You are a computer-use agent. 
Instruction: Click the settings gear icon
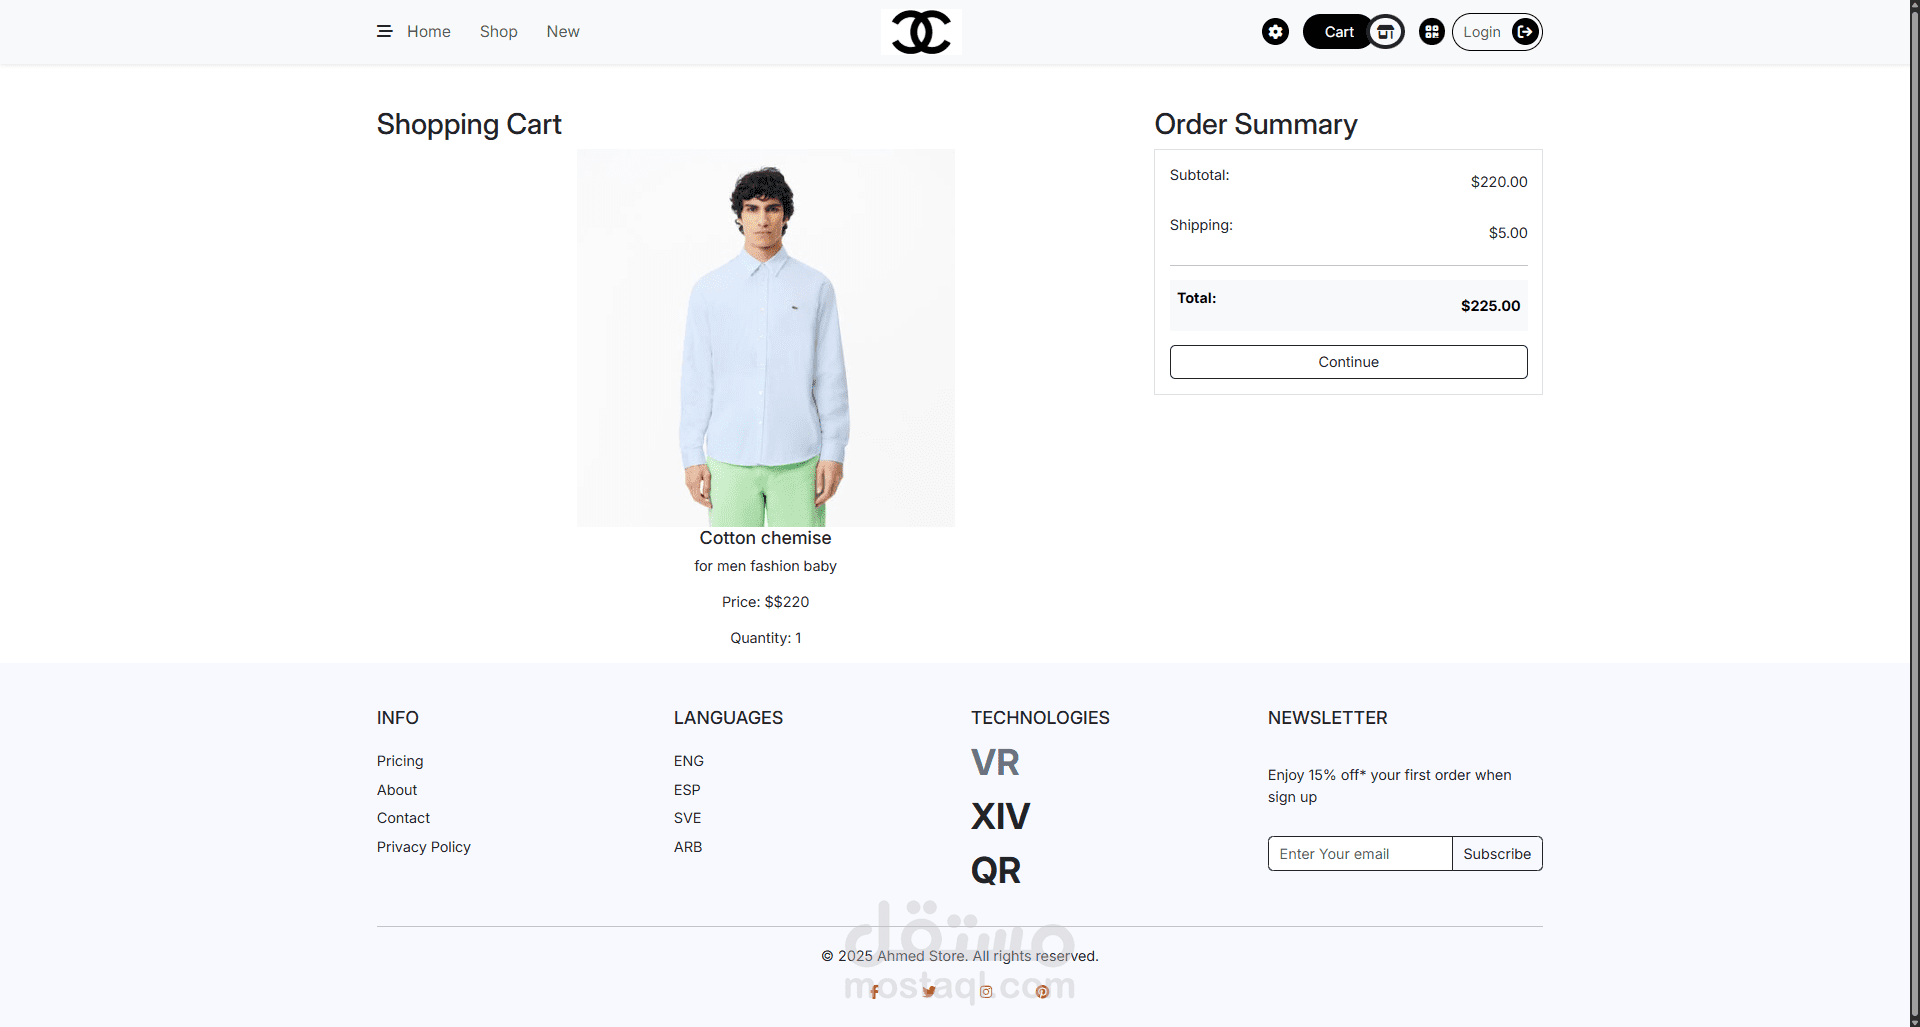pyautogui.click(x=1275, y=32)
